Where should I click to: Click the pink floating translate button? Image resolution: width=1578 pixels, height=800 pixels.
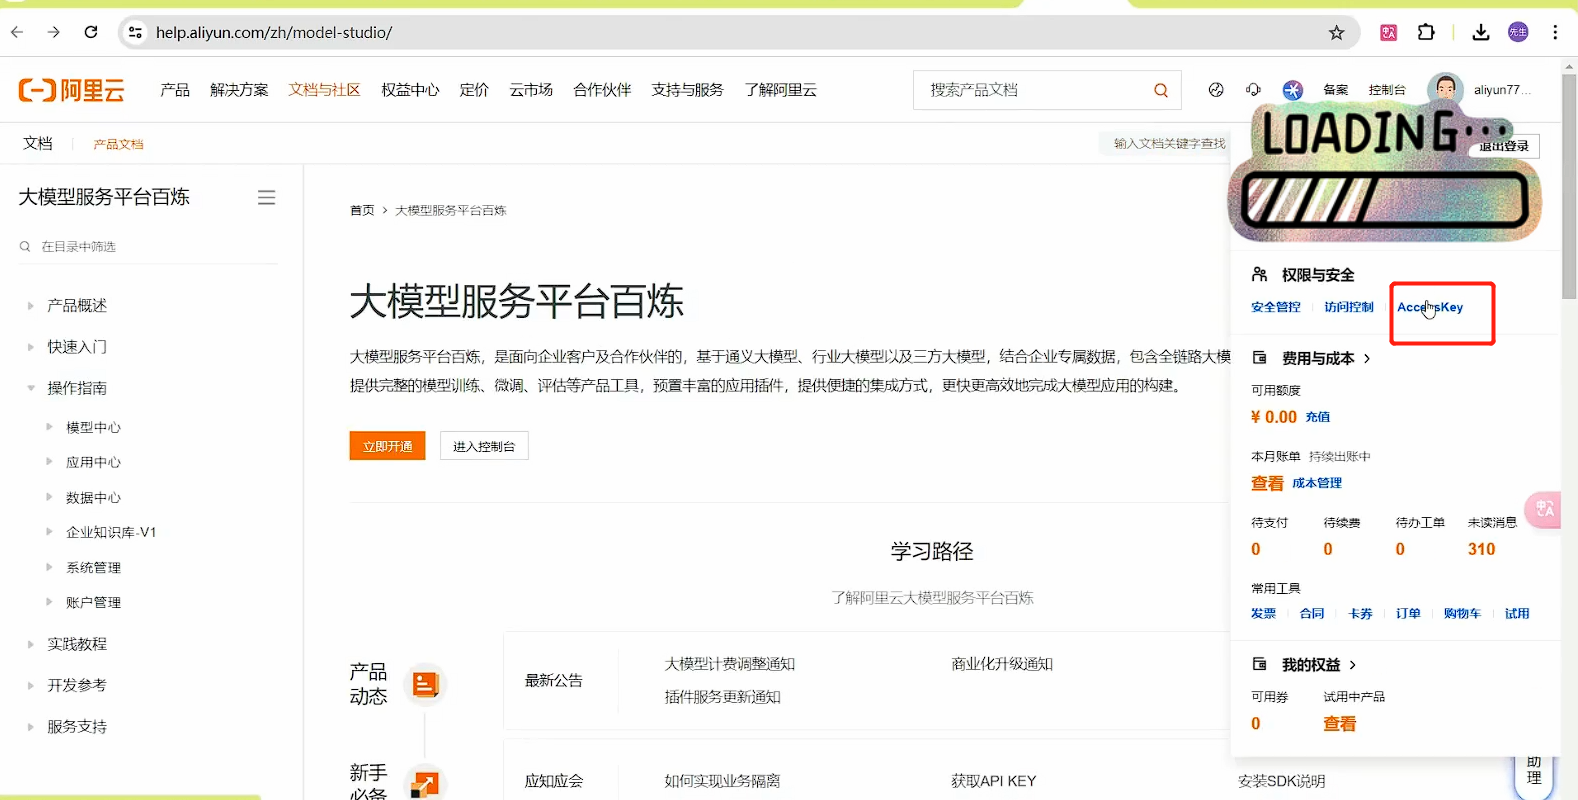1544,510
